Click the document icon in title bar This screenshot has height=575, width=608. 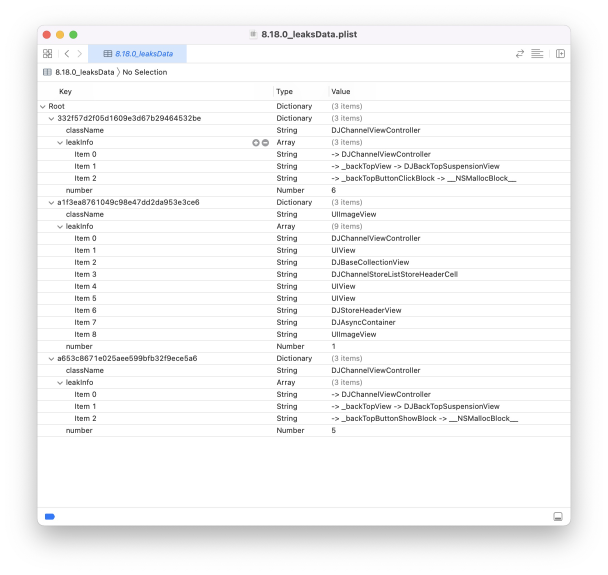(253, 34)
